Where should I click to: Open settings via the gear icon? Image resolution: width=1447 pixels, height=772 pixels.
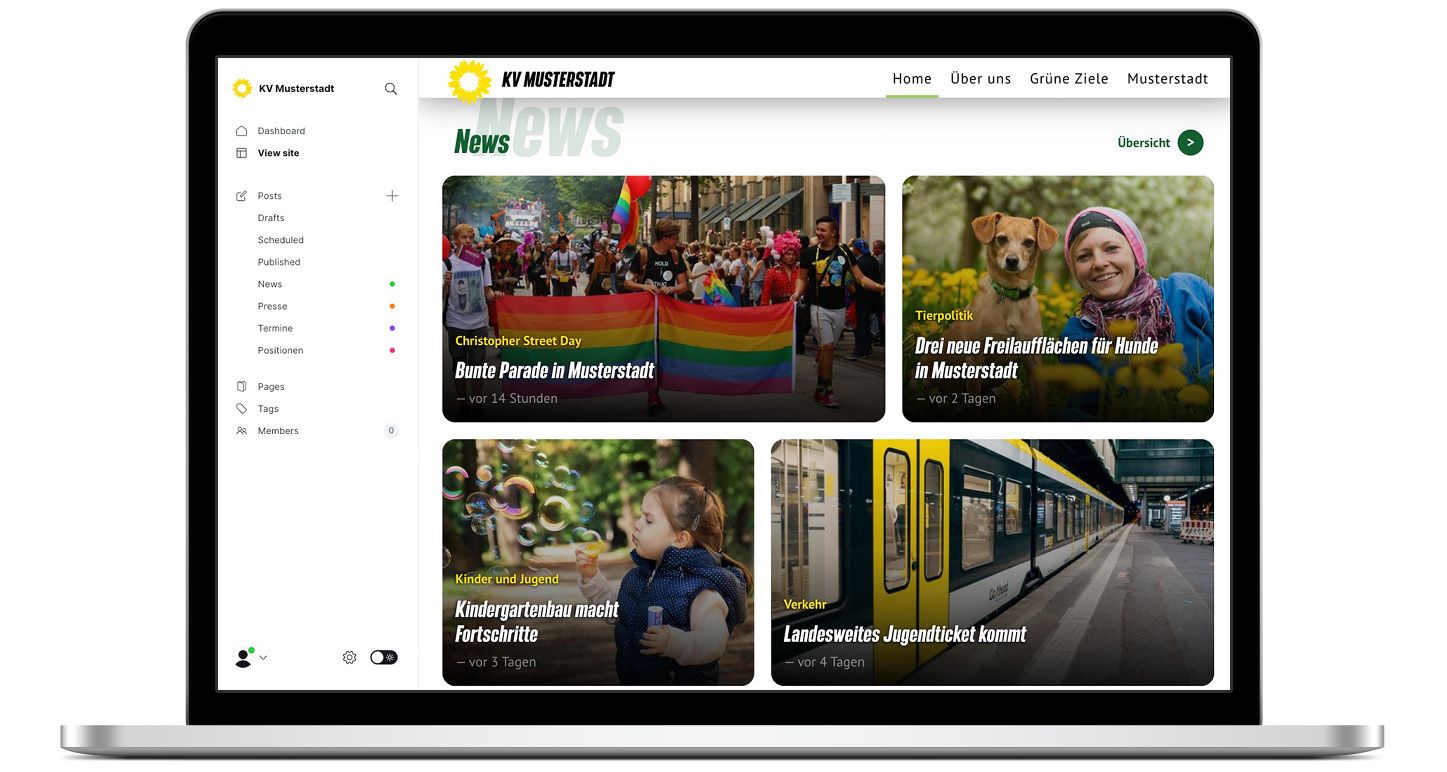[349, 657]
